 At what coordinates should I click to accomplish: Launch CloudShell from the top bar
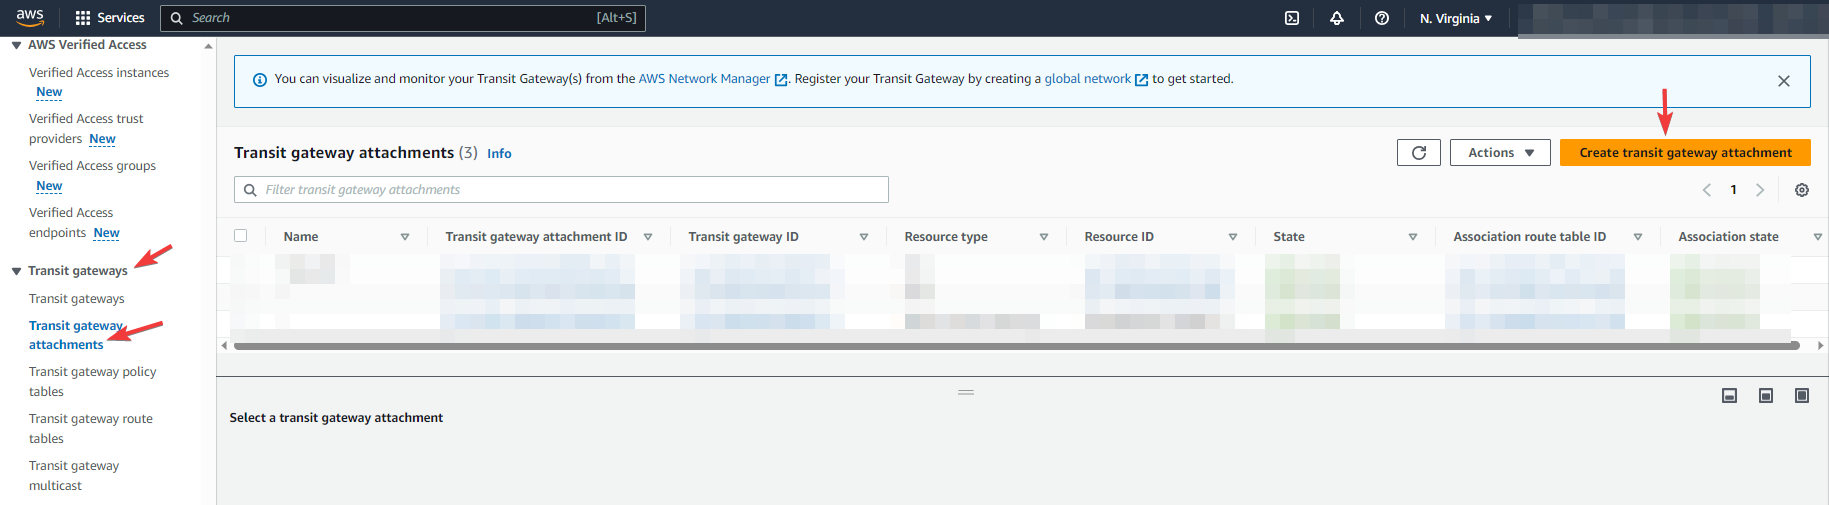click(1292, 18)
